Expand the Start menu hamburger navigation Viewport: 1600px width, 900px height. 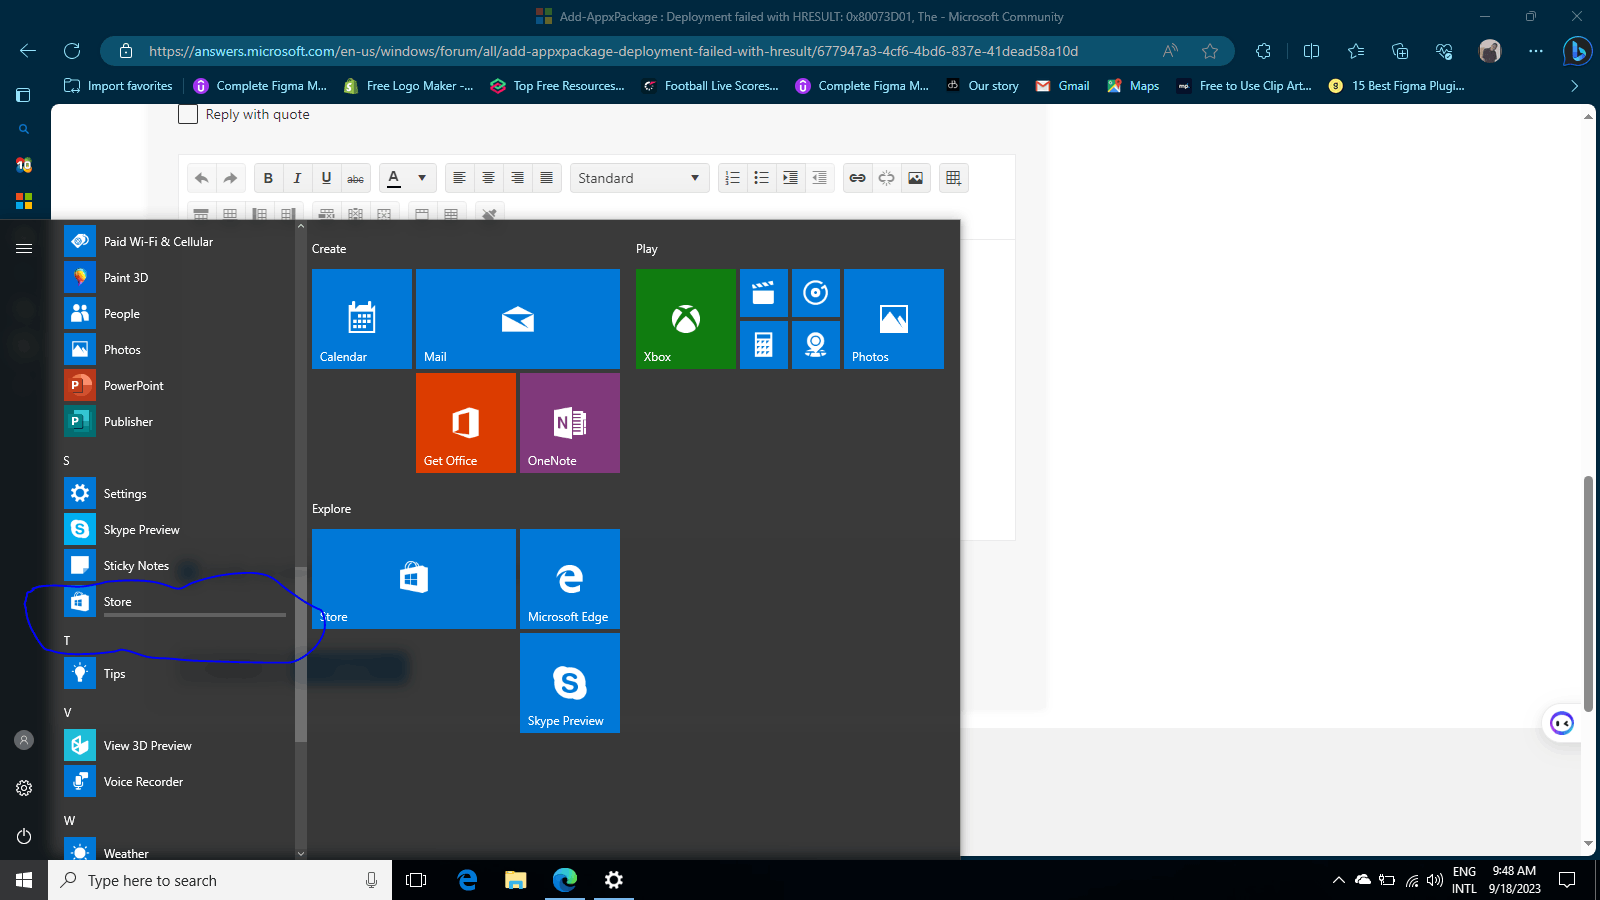24,248
